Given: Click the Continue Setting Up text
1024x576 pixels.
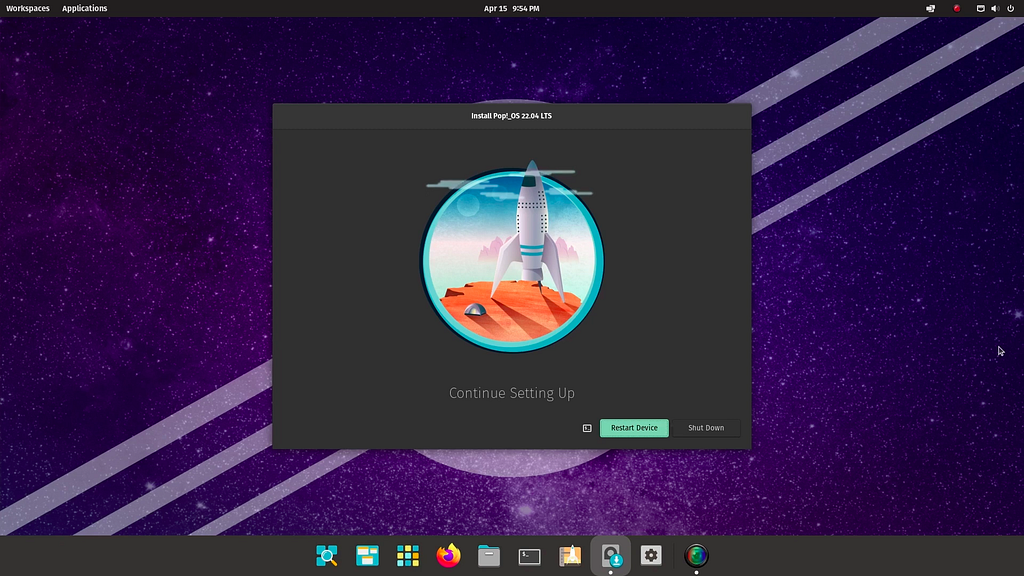Looking at the screenshot, I should tap(511, 393).
